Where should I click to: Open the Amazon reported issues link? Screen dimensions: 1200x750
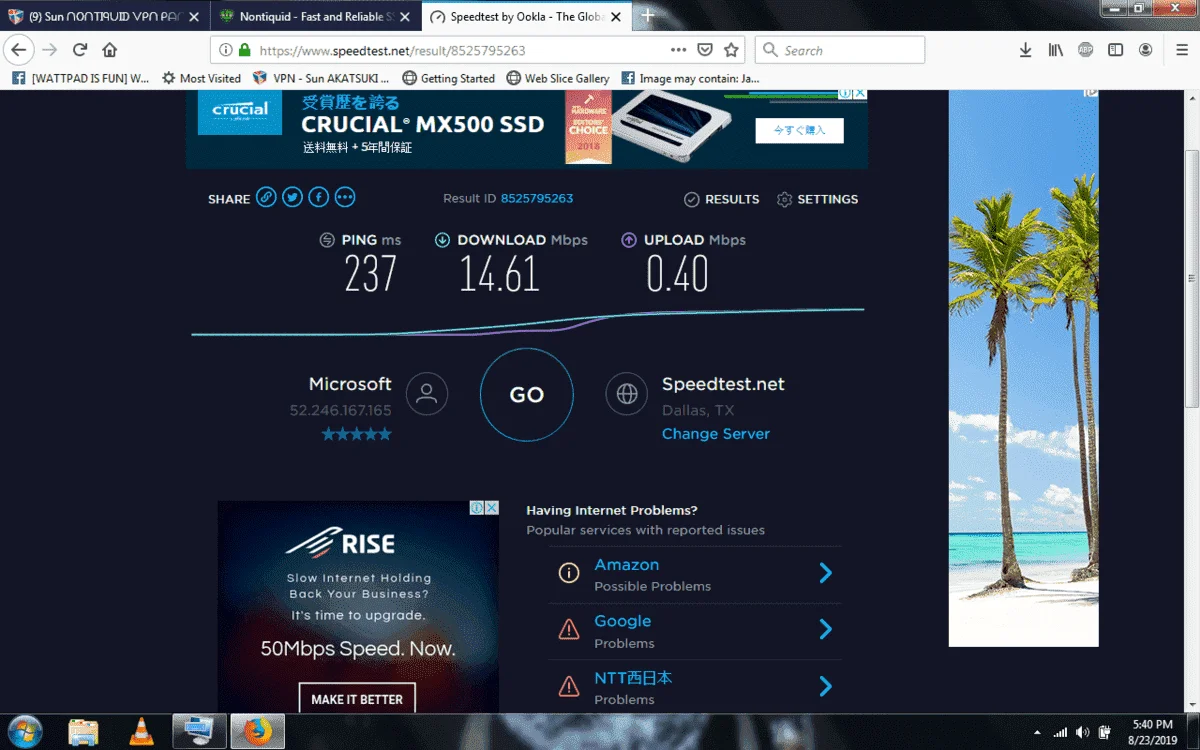click(x=627, y=565)
